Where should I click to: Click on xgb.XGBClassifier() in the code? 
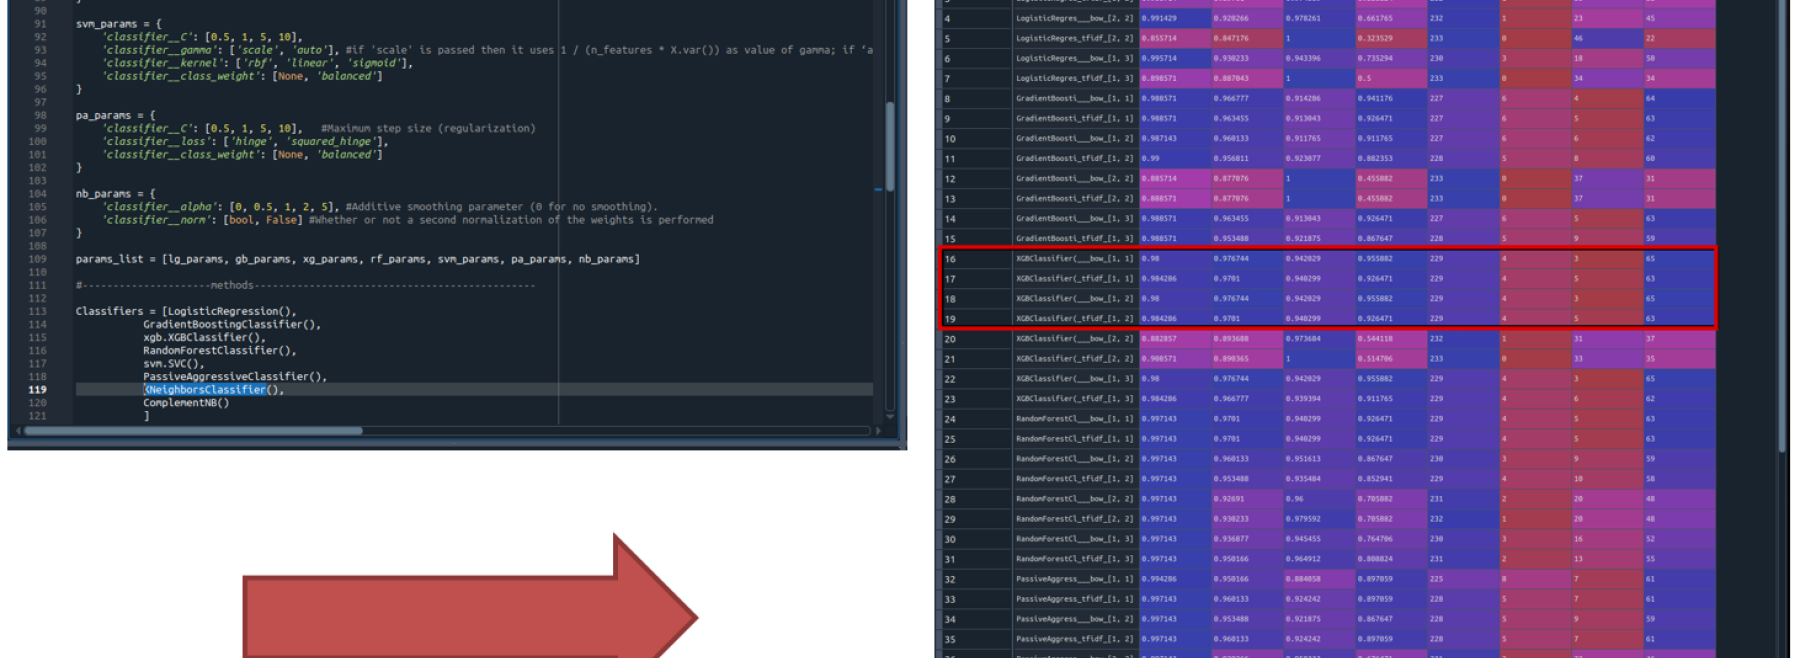pos(204,337)
